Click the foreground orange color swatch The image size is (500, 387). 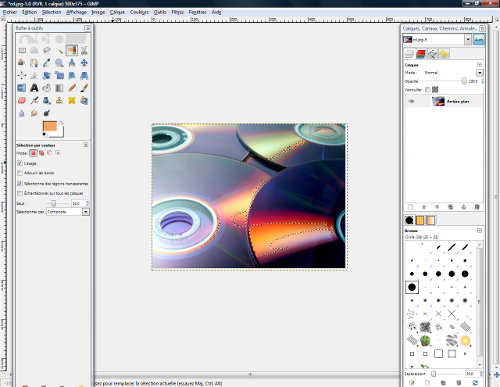click(x=49, y=126)
